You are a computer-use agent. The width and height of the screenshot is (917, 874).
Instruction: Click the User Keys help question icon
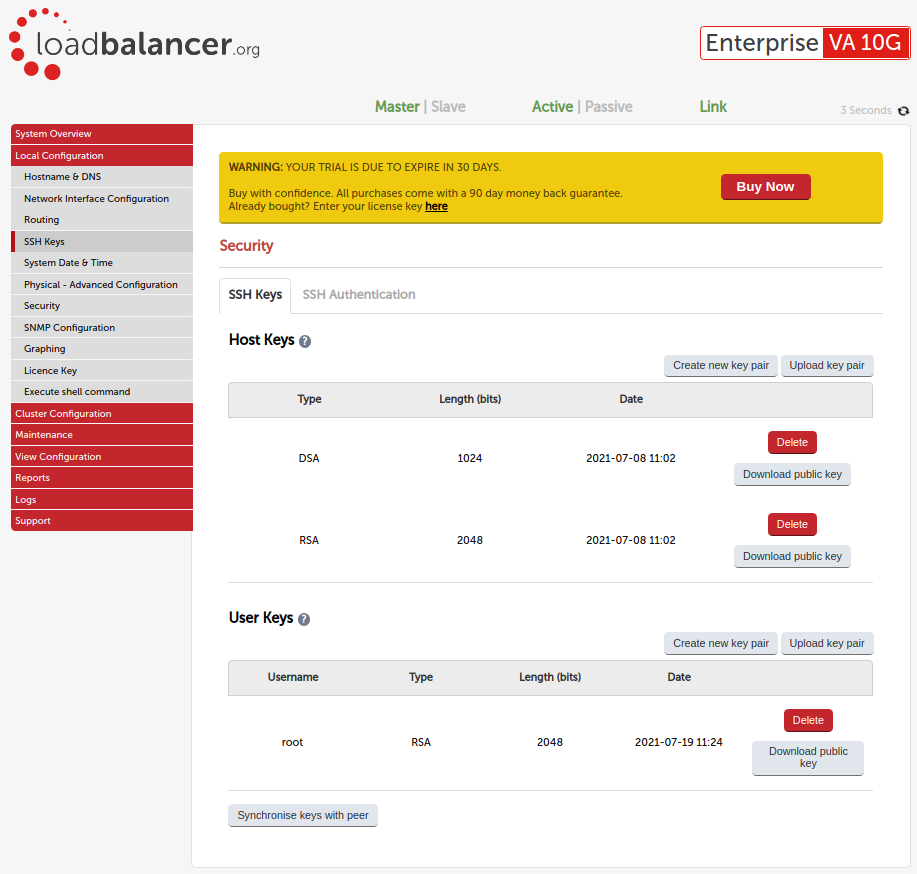[304, 619]
